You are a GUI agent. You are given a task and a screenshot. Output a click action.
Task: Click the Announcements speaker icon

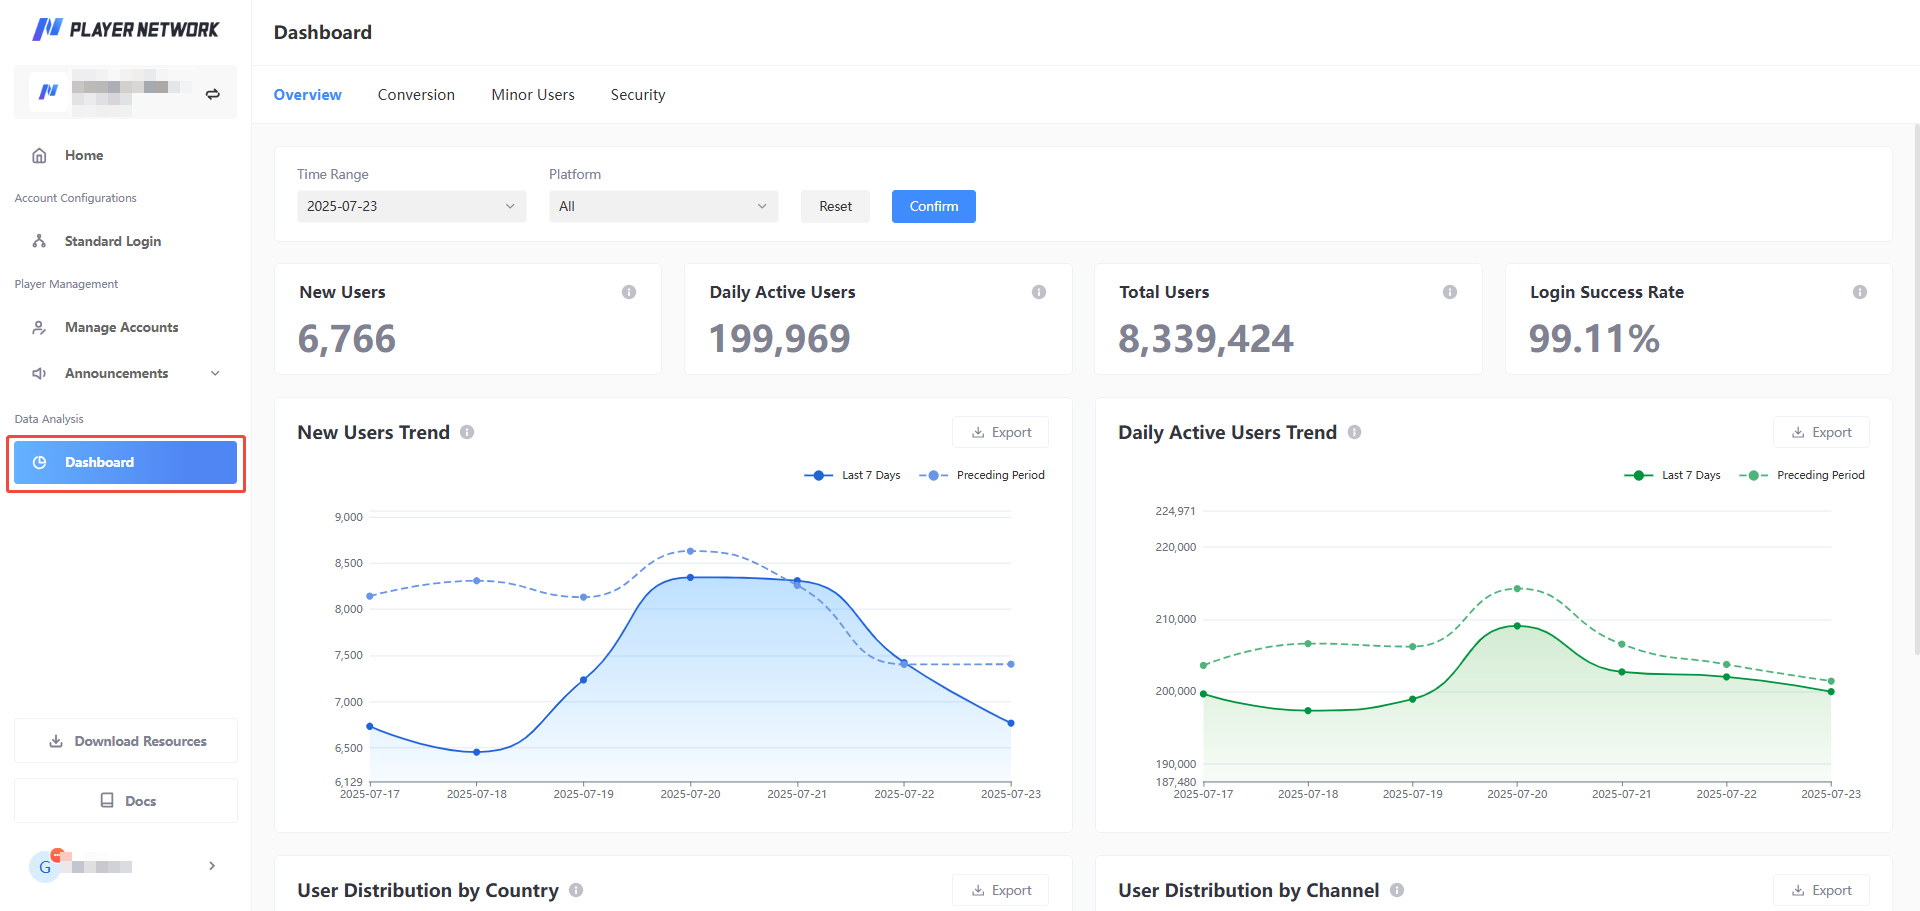(x=38, y=373)
